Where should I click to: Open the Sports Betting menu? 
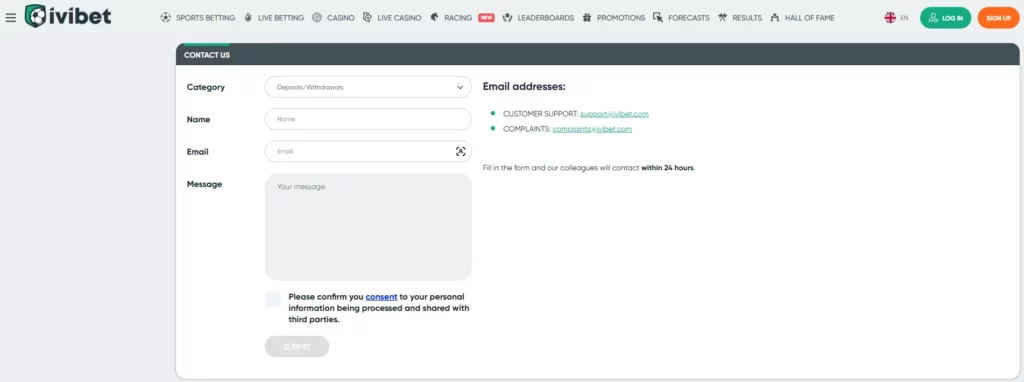pyautogui.click(x=206, y=18)
